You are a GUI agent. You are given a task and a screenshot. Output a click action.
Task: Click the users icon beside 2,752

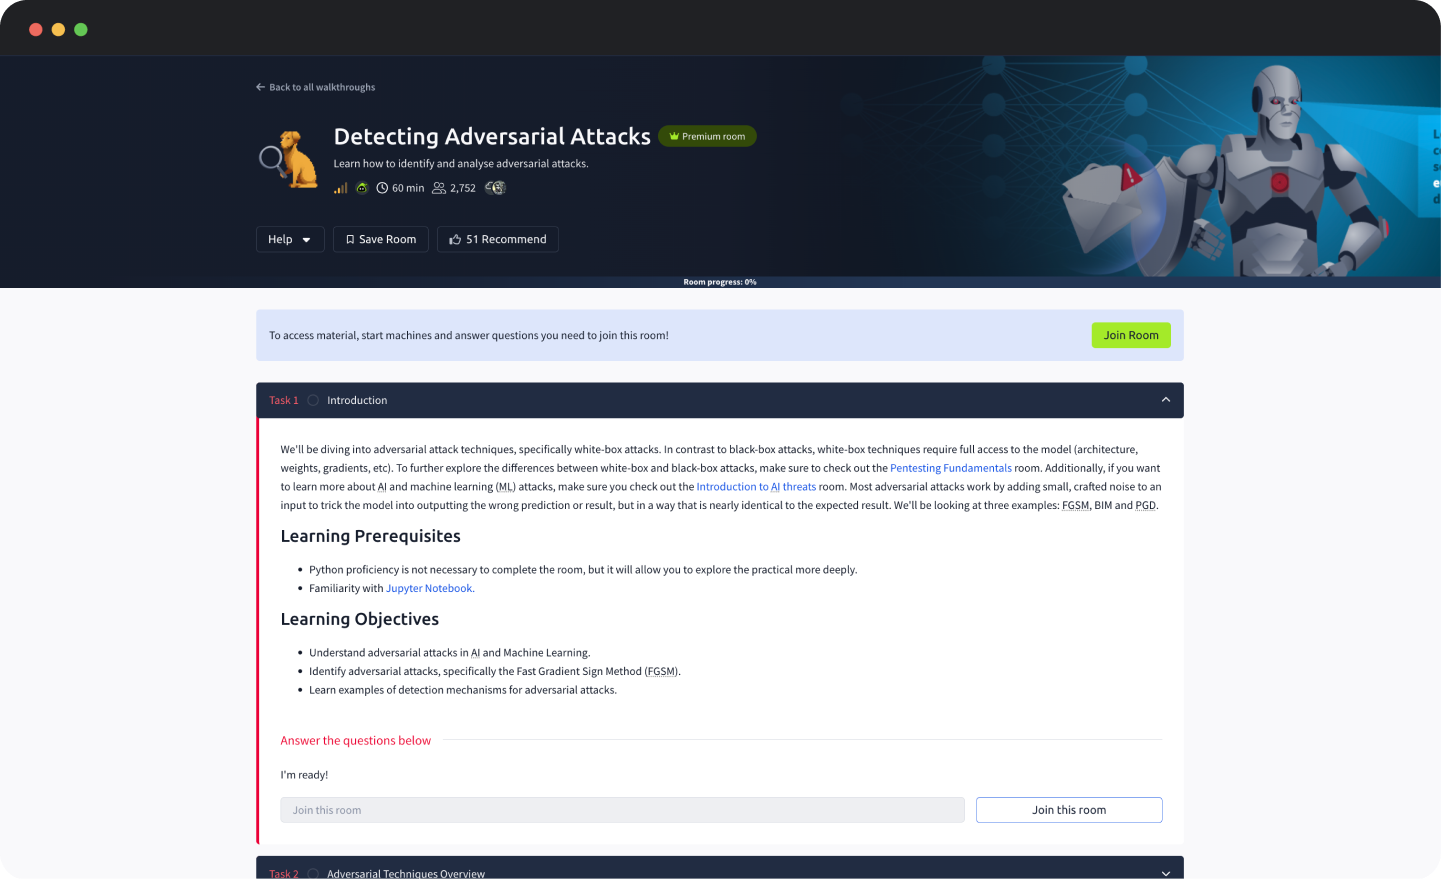[439, 188]
